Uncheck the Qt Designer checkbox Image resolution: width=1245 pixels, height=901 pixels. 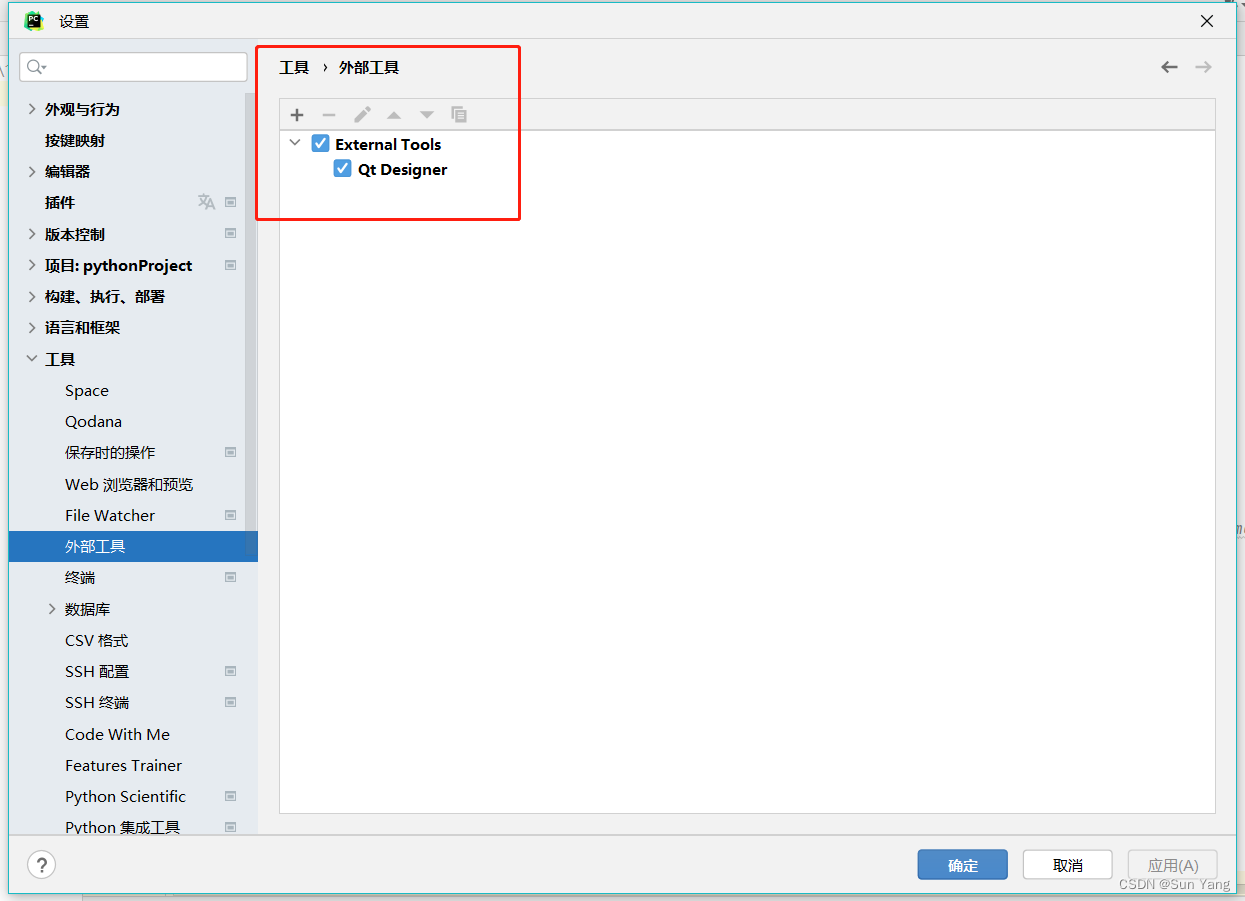coord(343,169)
